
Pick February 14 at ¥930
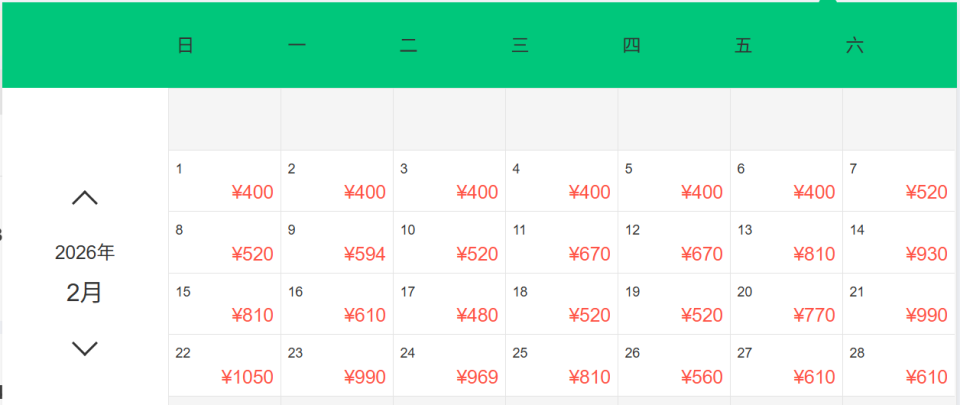tap(899, 243)
